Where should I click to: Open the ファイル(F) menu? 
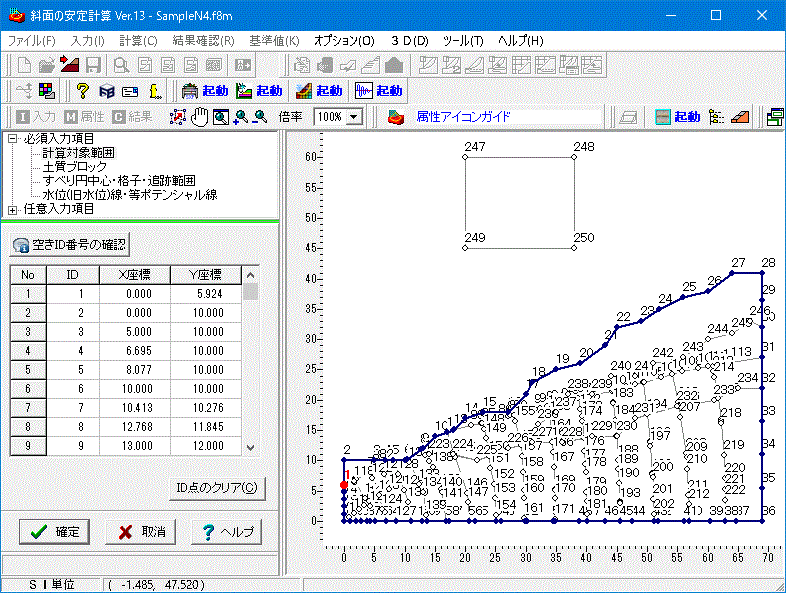(32, 41)
